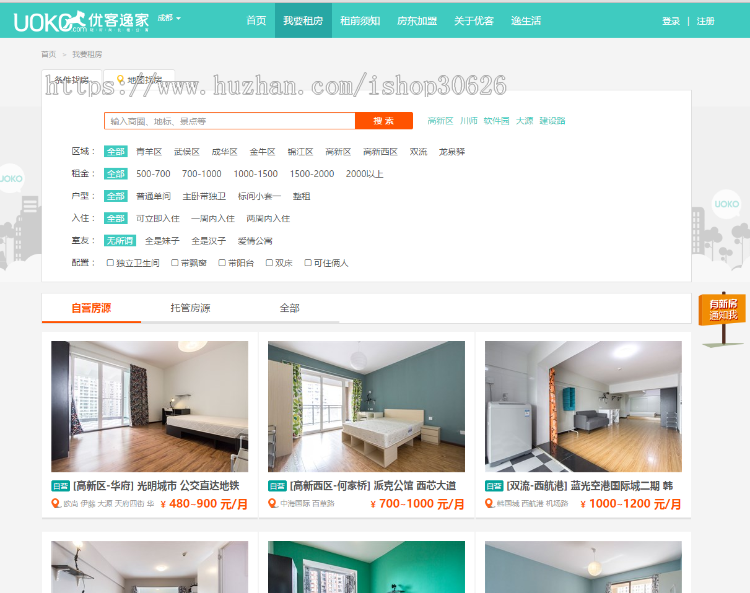Click the 大源 hot search keyword
750x593 pixels.
[524, 121]
